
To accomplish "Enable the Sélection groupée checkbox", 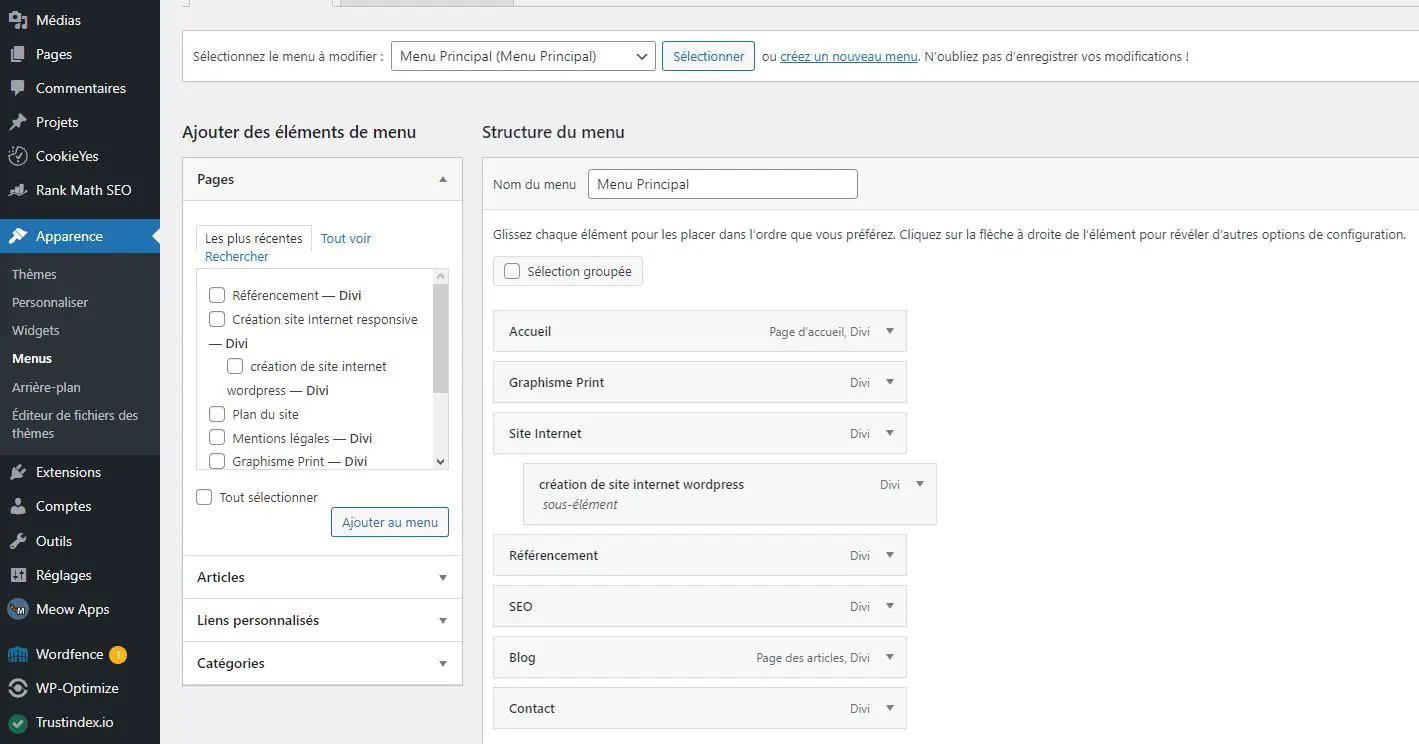I will [x=512, y=271].
